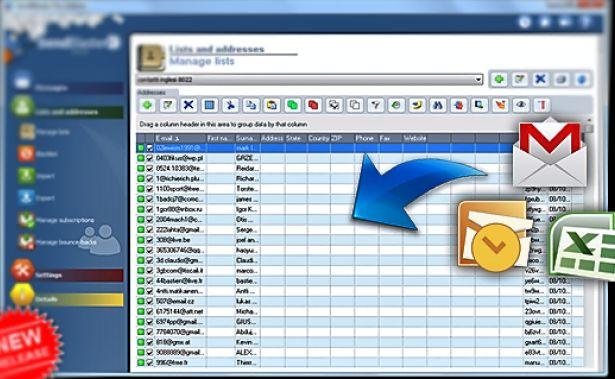615x379 pixels.
Task: Click the copy documents toolbar icon
Action: tap(251, 105)
